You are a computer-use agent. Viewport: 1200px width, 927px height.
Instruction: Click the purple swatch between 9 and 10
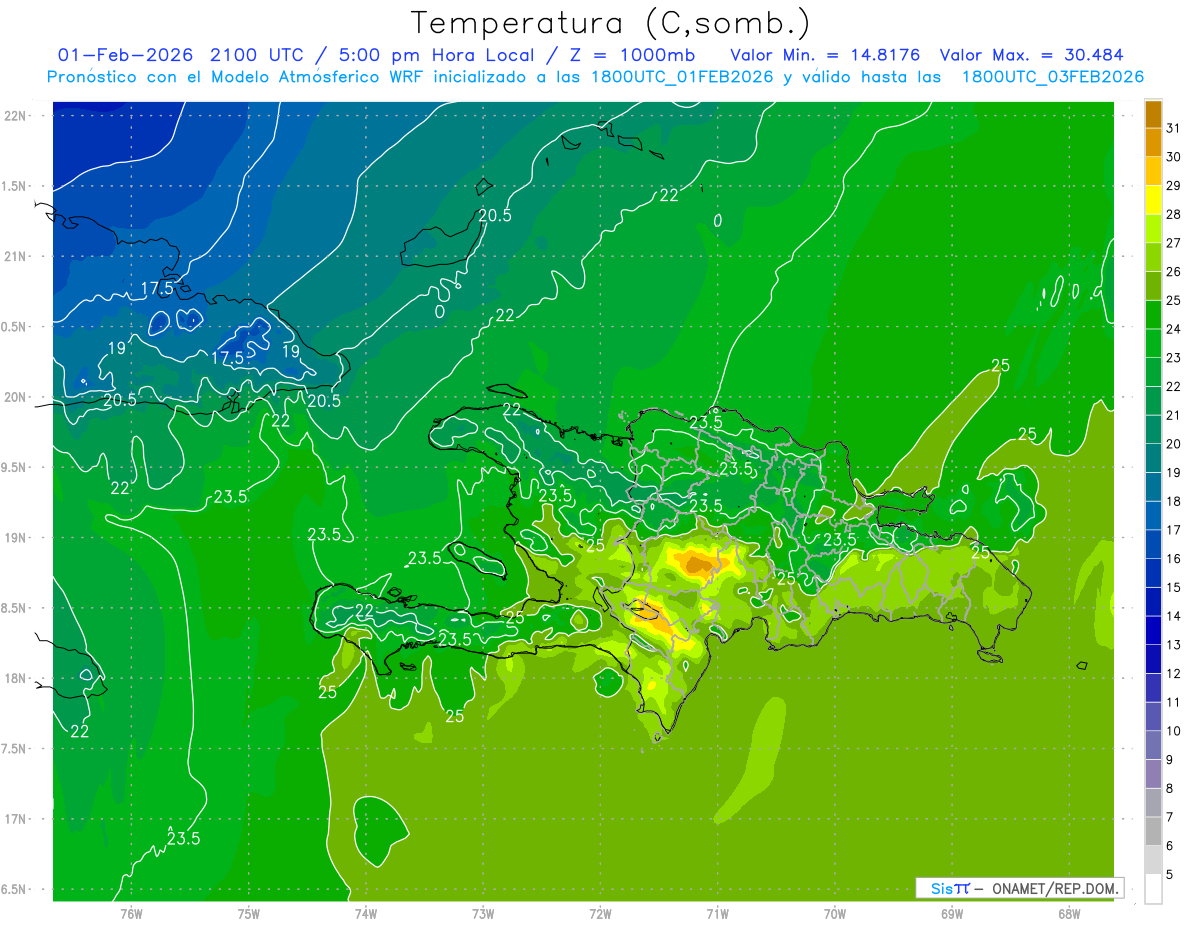(1153, 745)
